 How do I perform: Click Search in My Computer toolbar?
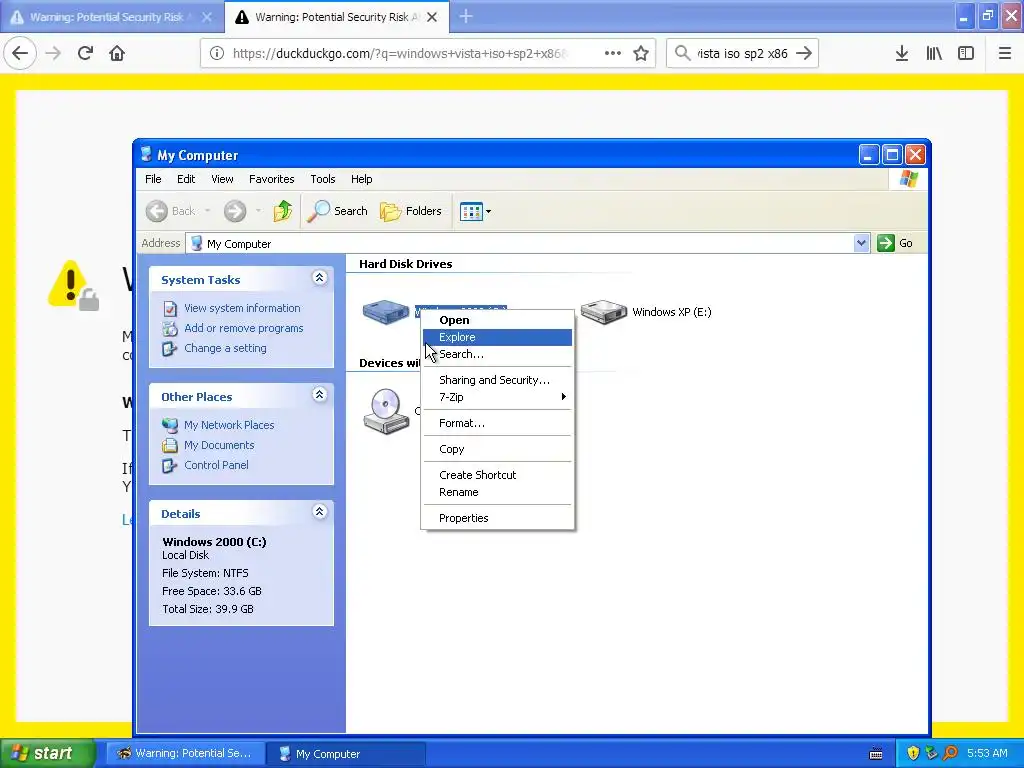pos(338,211)
